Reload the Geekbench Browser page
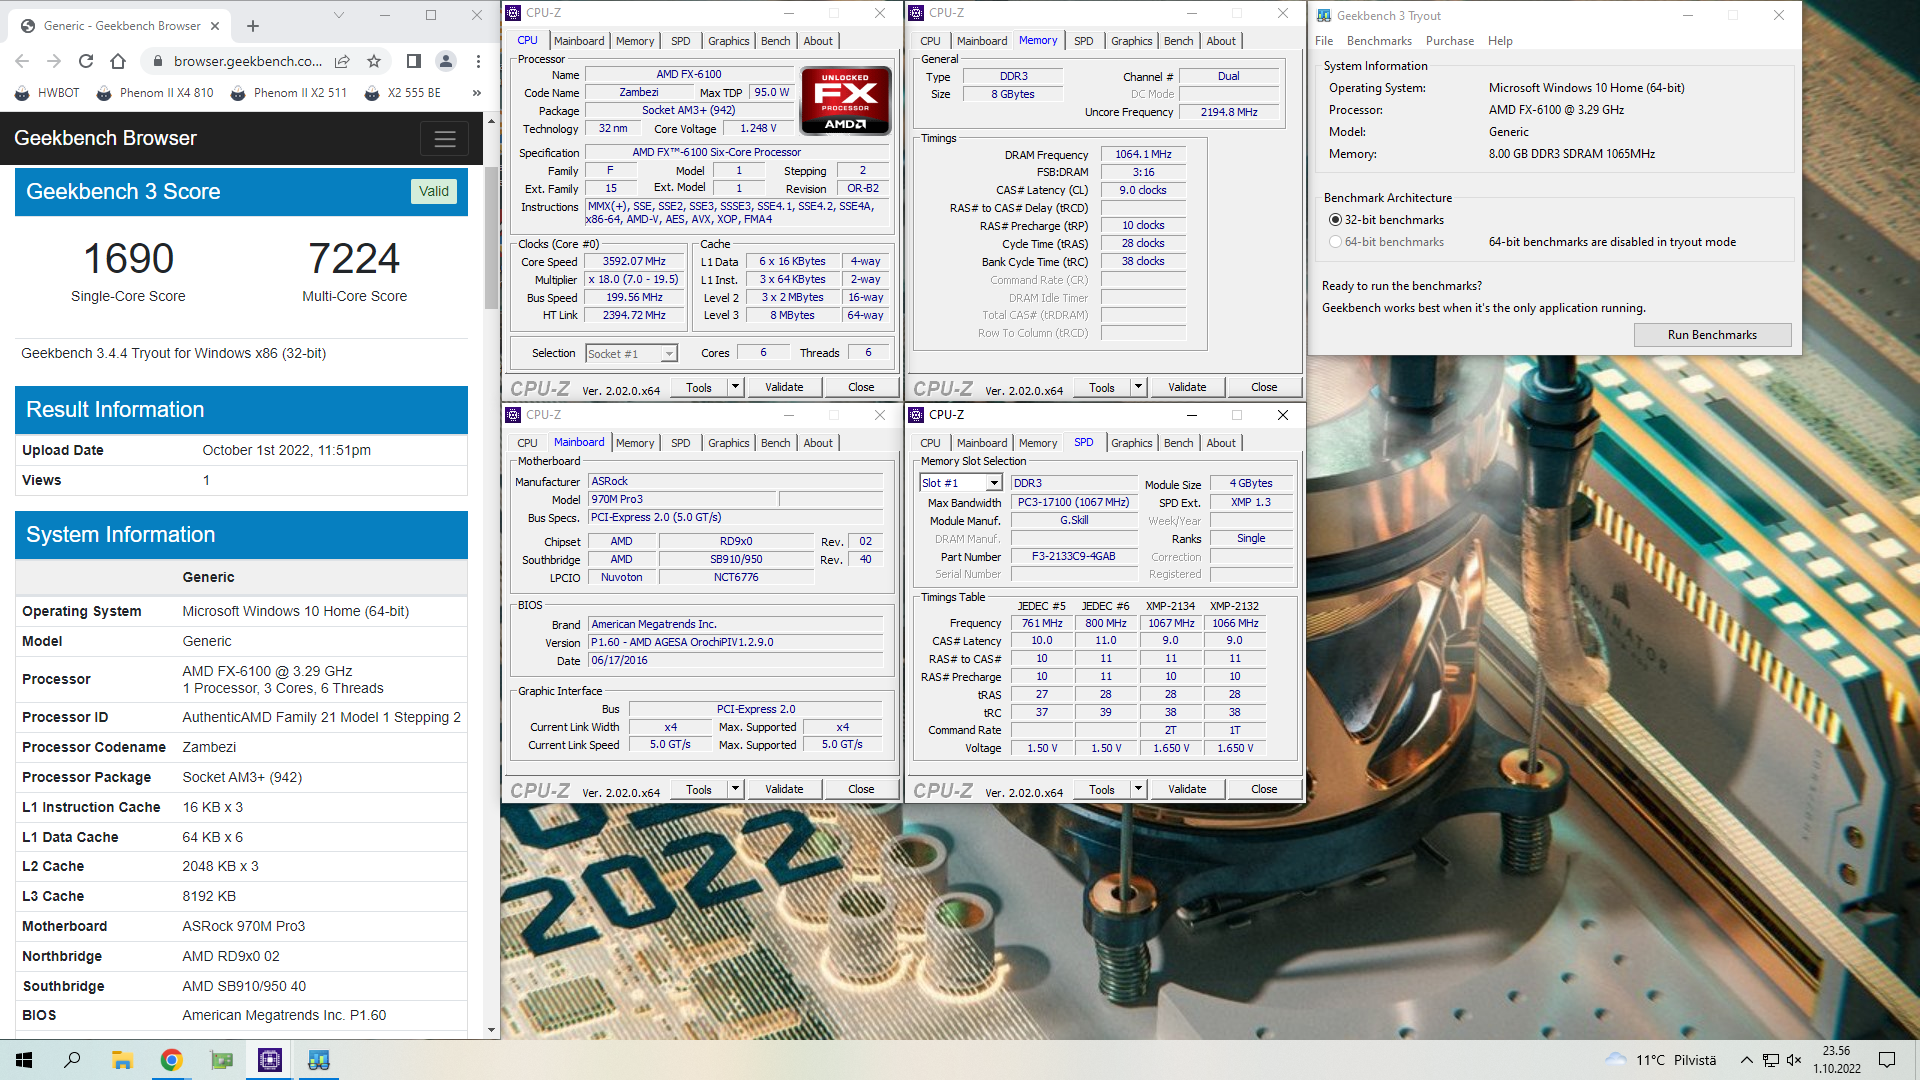The height and width of the screenshot is (1080, 1920). pos(86,61)
